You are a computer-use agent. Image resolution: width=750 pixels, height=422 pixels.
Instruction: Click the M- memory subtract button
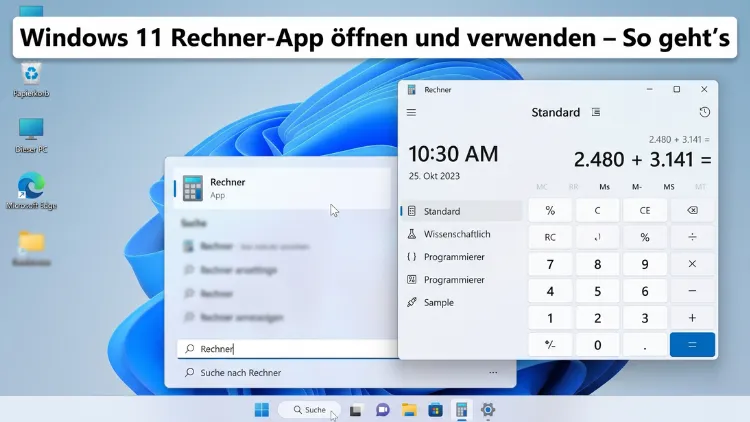(x=637, y=187)
